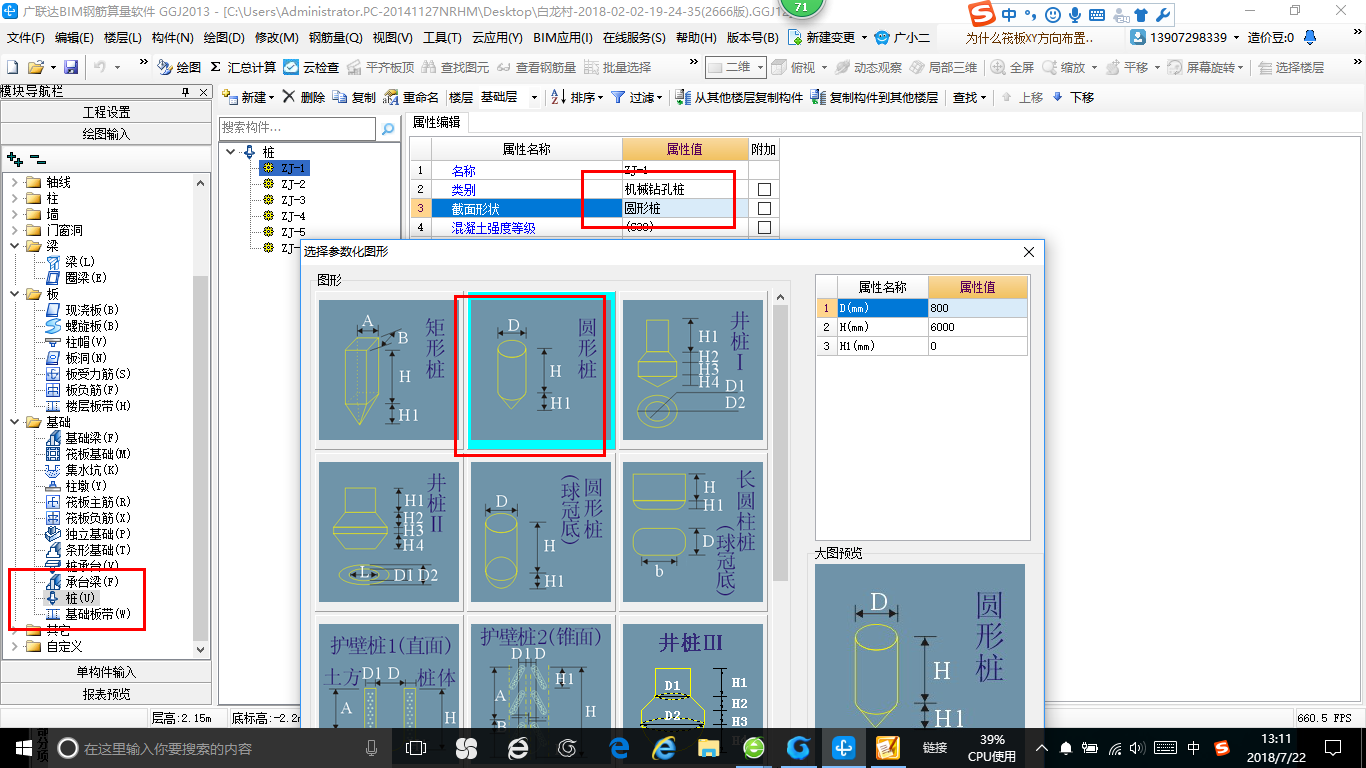Expand the 自定义 folder
The width and height of the screenshot is (1366, 768).
tap(14, 646)
